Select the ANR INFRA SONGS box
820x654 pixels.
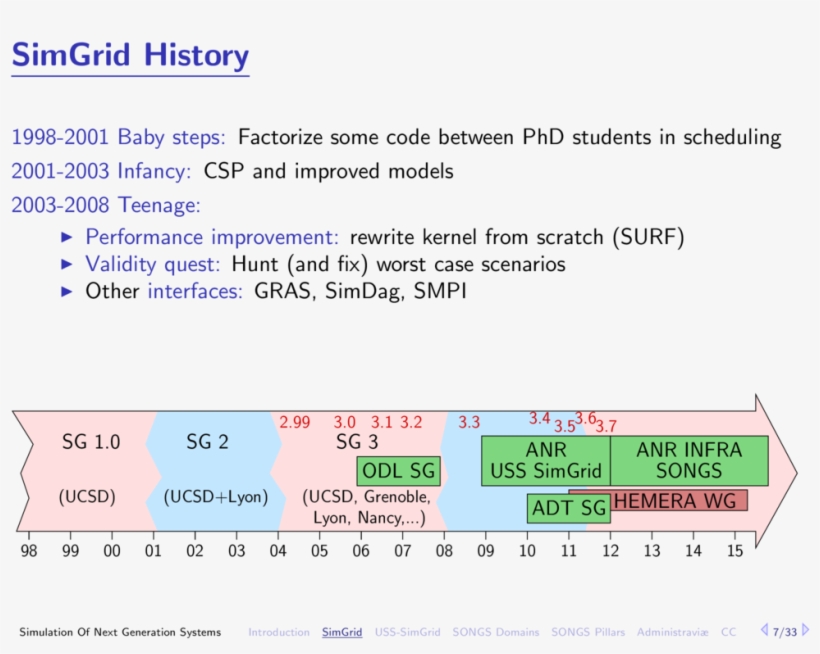[689, 461]
